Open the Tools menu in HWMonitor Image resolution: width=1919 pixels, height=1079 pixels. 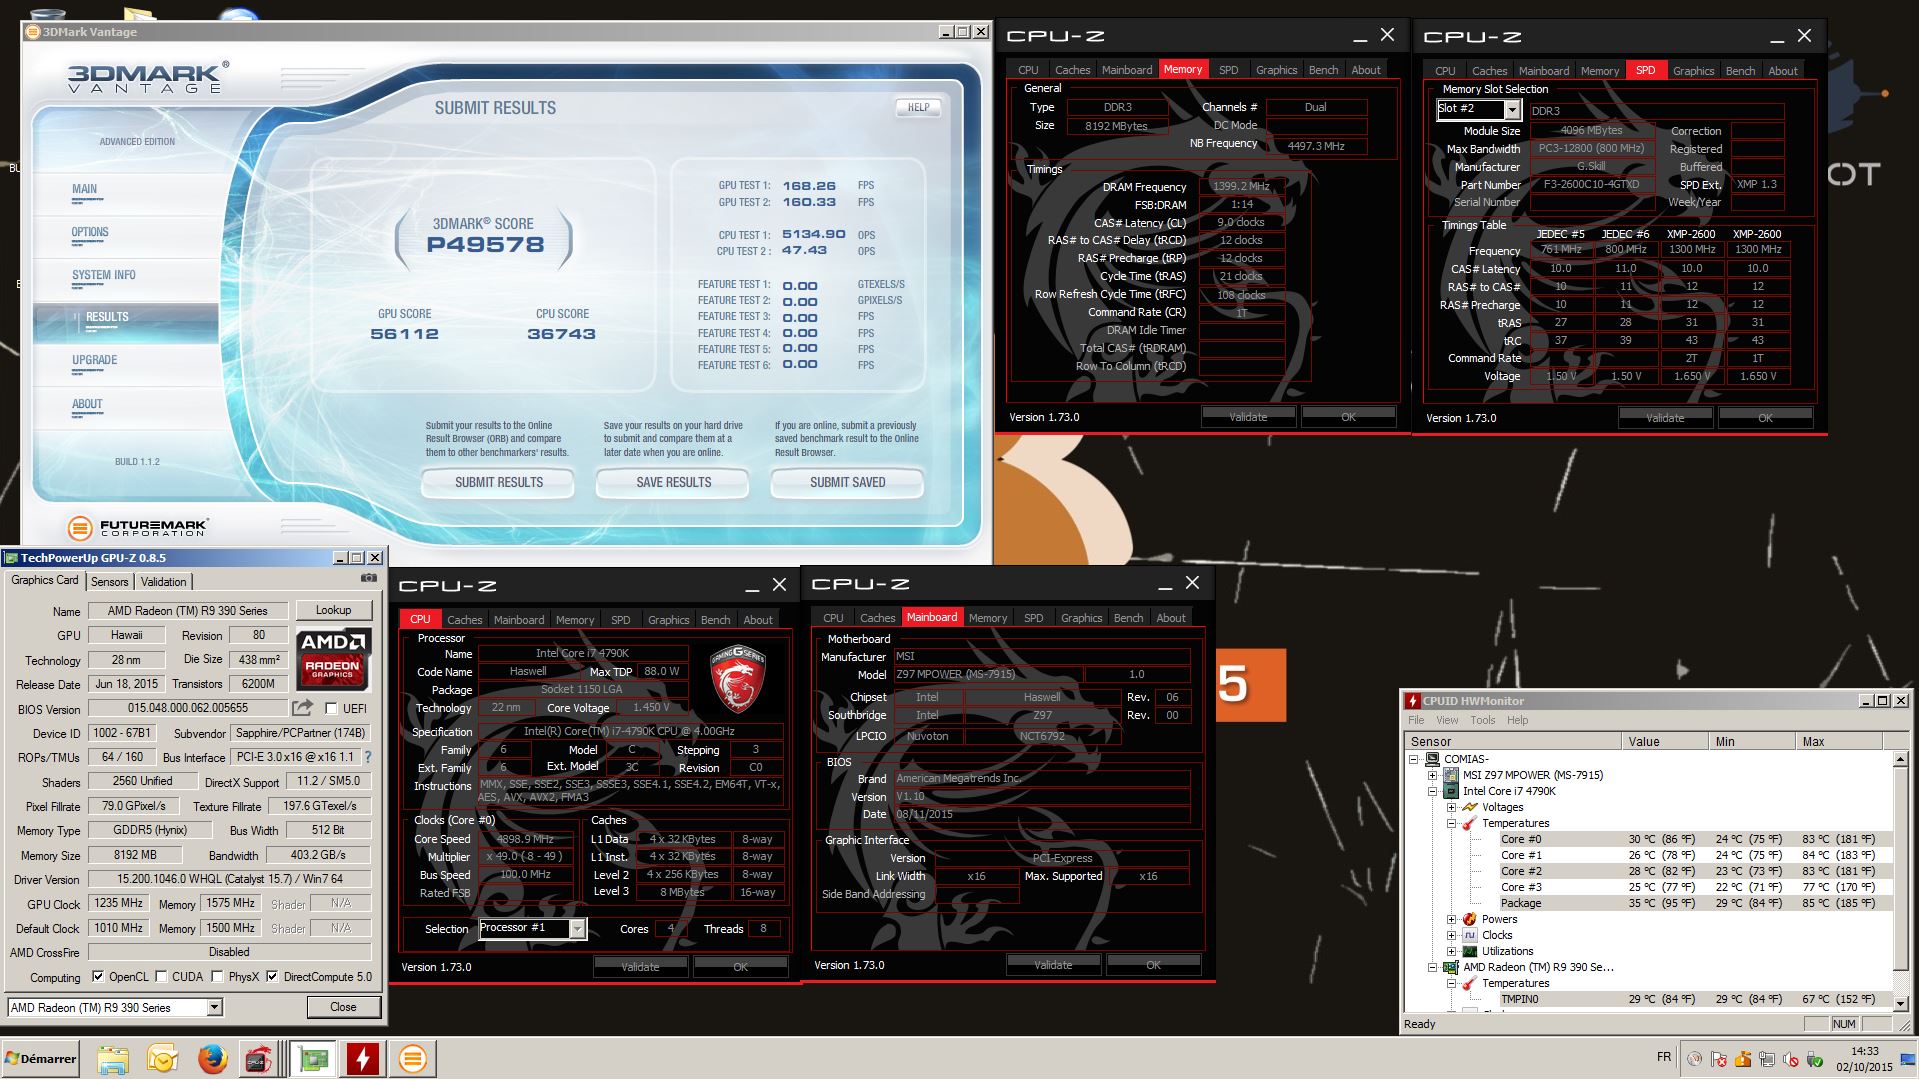[1482, 720]
